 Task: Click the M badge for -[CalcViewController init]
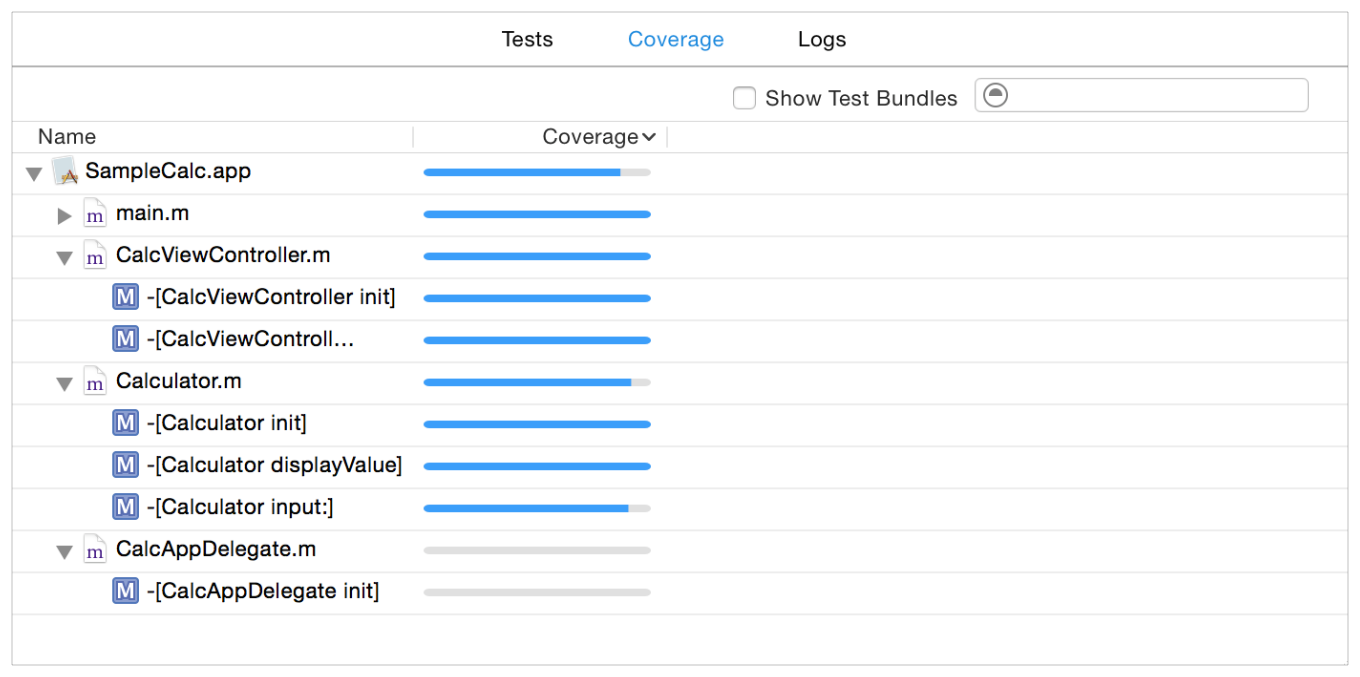coord(125,297)
